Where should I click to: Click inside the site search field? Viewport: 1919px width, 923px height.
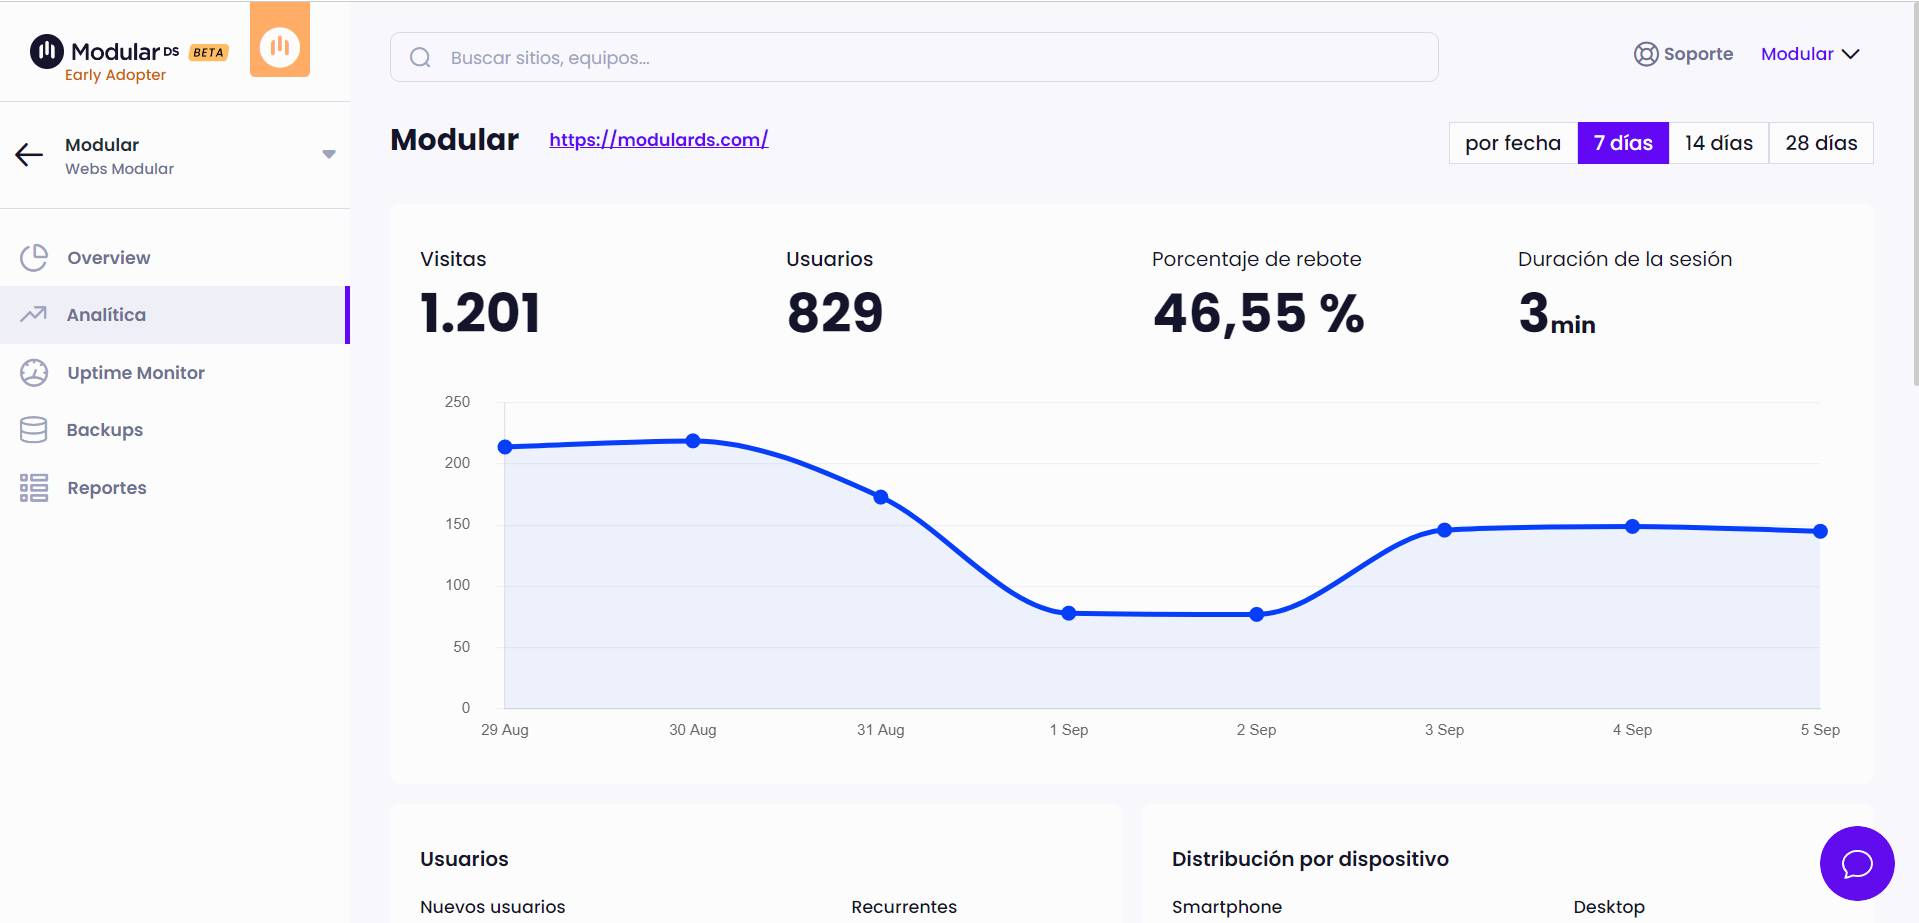coord(900,57)
